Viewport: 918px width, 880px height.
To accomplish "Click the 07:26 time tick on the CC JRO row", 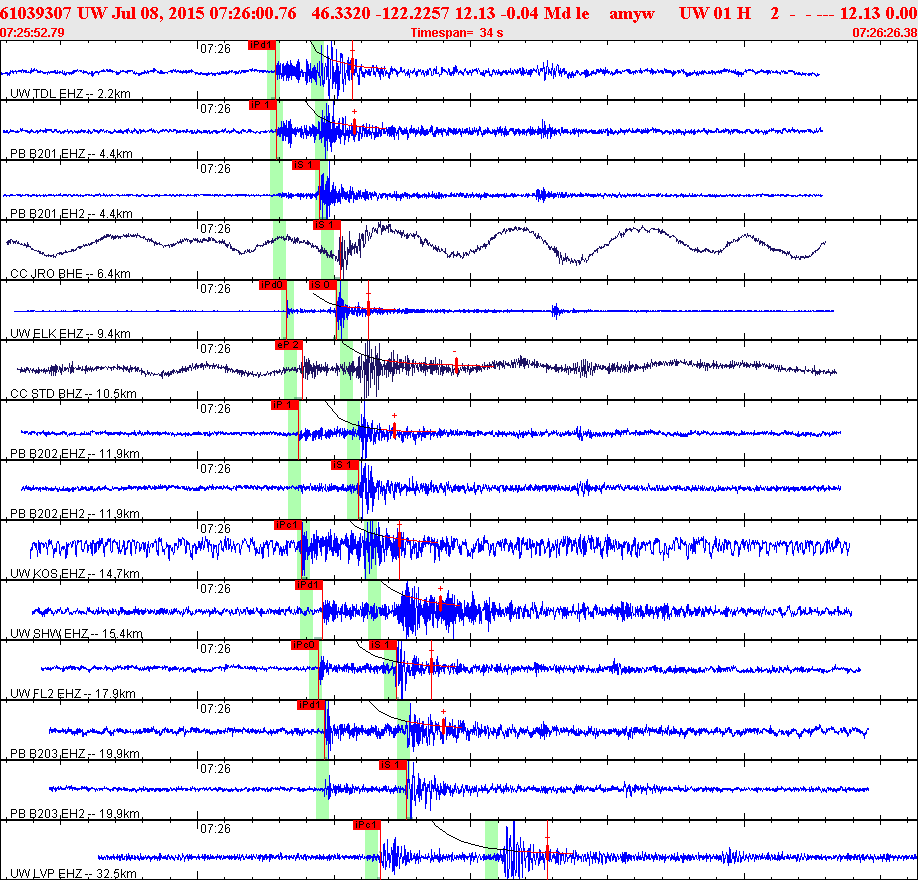I will coord(215,229).
